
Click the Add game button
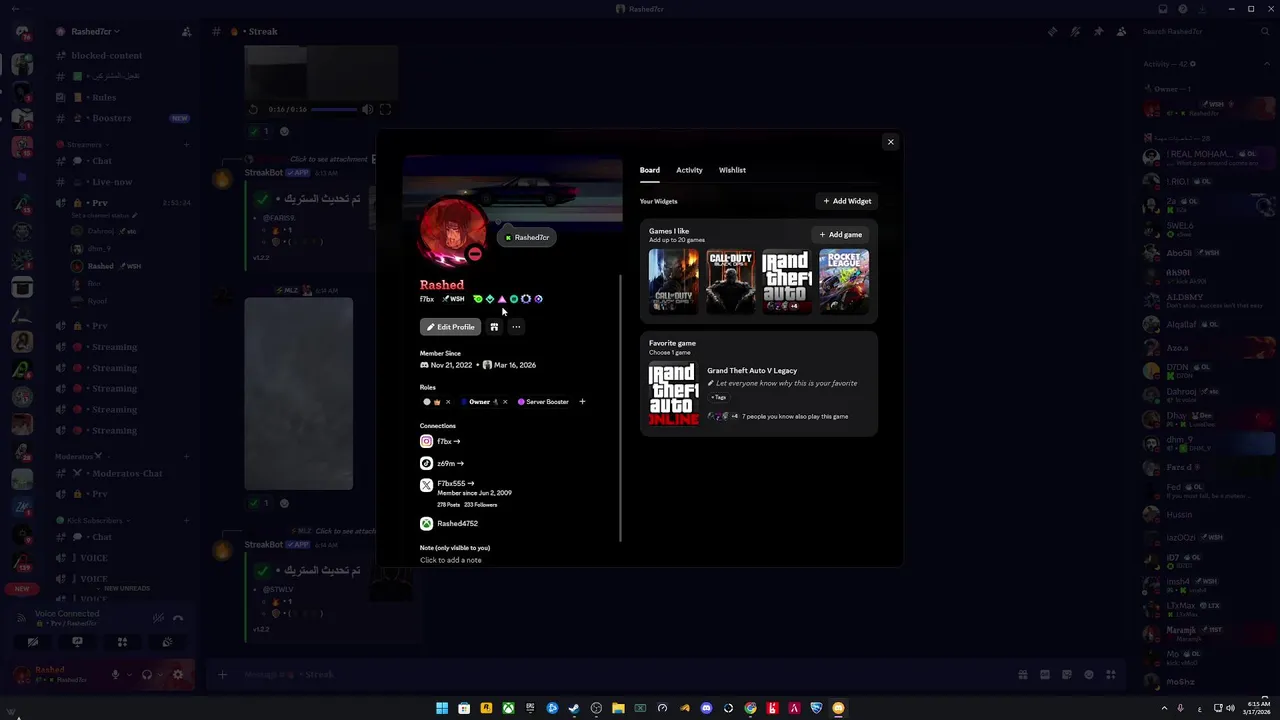(x=840, y=235)
